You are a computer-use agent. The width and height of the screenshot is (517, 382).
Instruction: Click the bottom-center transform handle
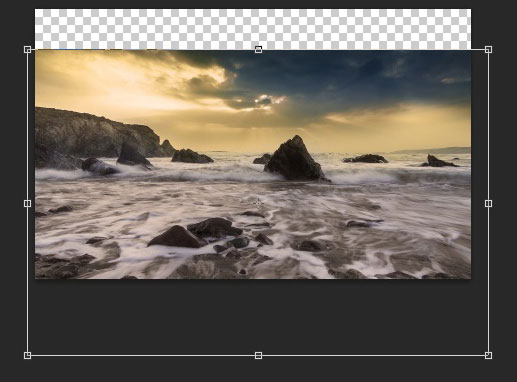[x=258, y=355]
